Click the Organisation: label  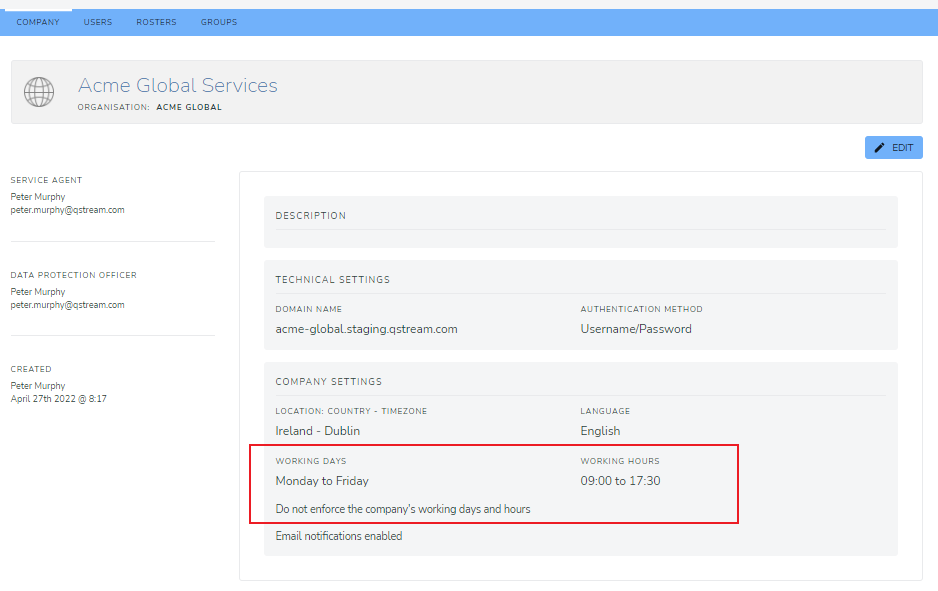[114, 107]
